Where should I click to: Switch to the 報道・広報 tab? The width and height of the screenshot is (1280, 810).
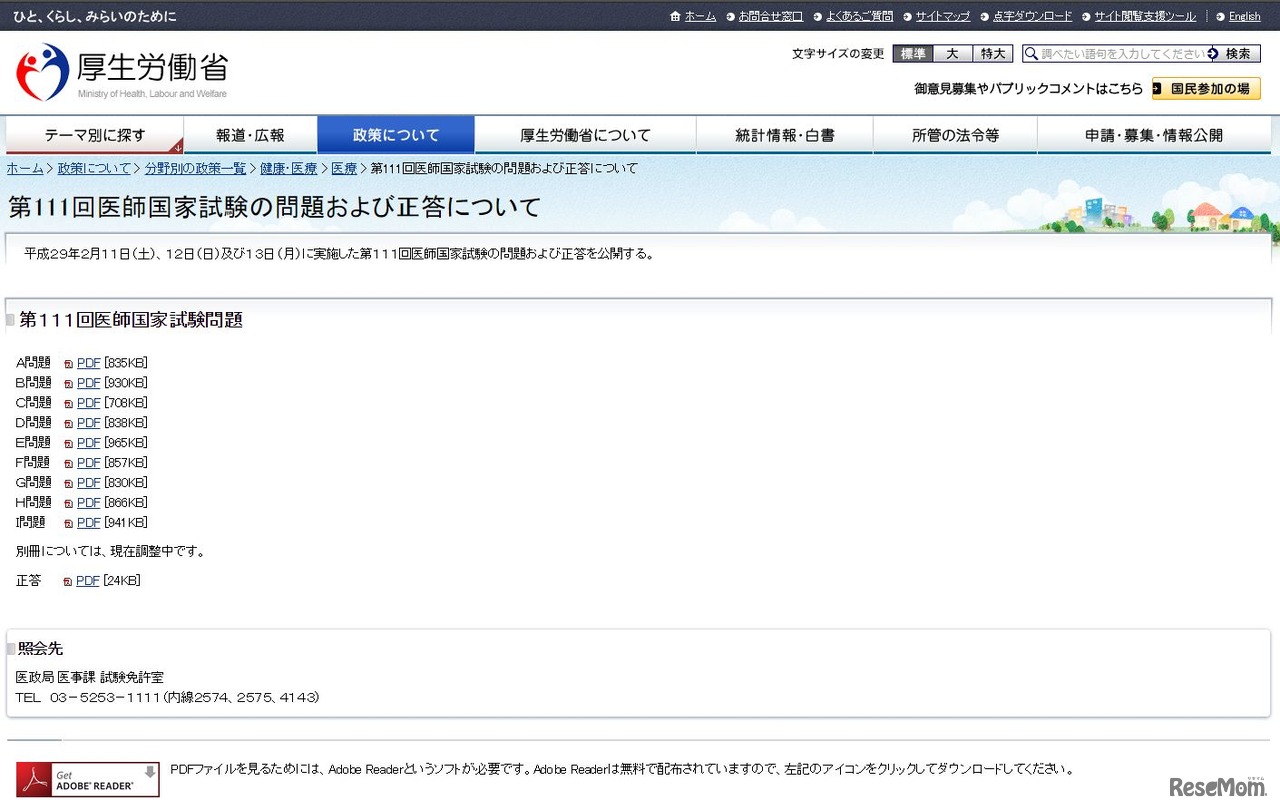point(250,134)
